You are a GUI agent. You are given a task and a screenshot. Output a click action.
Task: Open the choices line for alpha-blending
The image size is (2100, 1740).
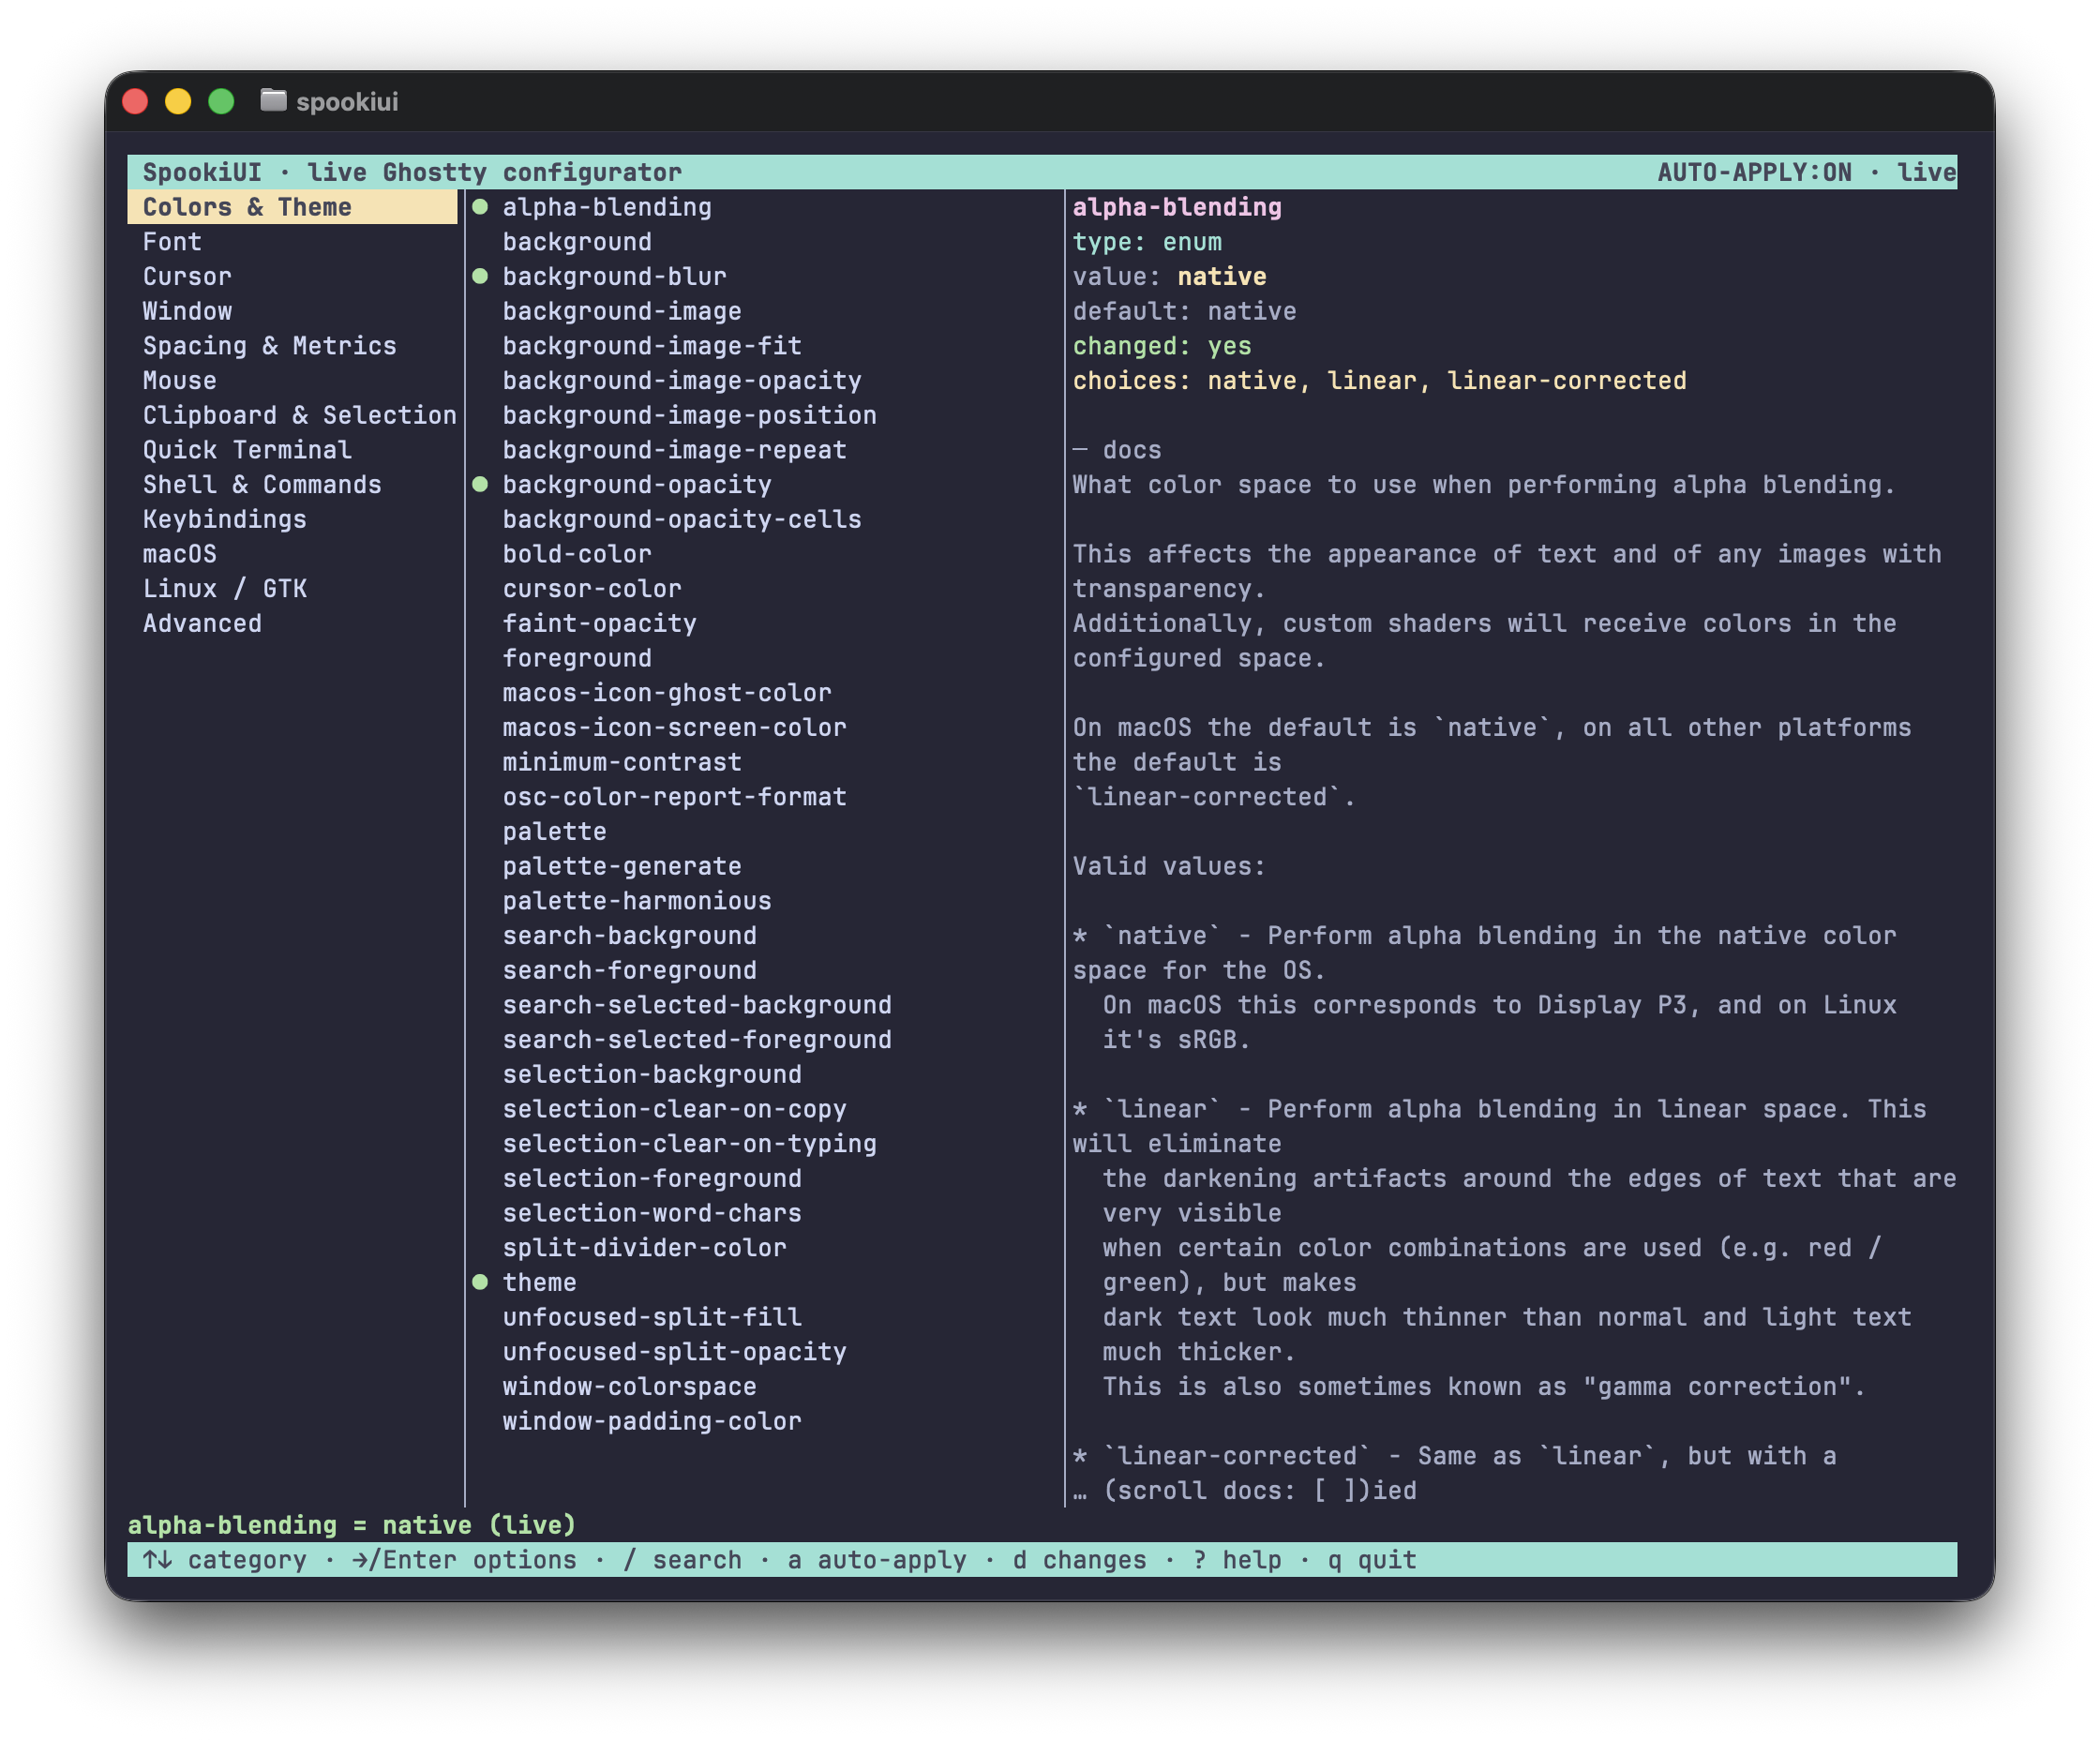[1379, 380]
